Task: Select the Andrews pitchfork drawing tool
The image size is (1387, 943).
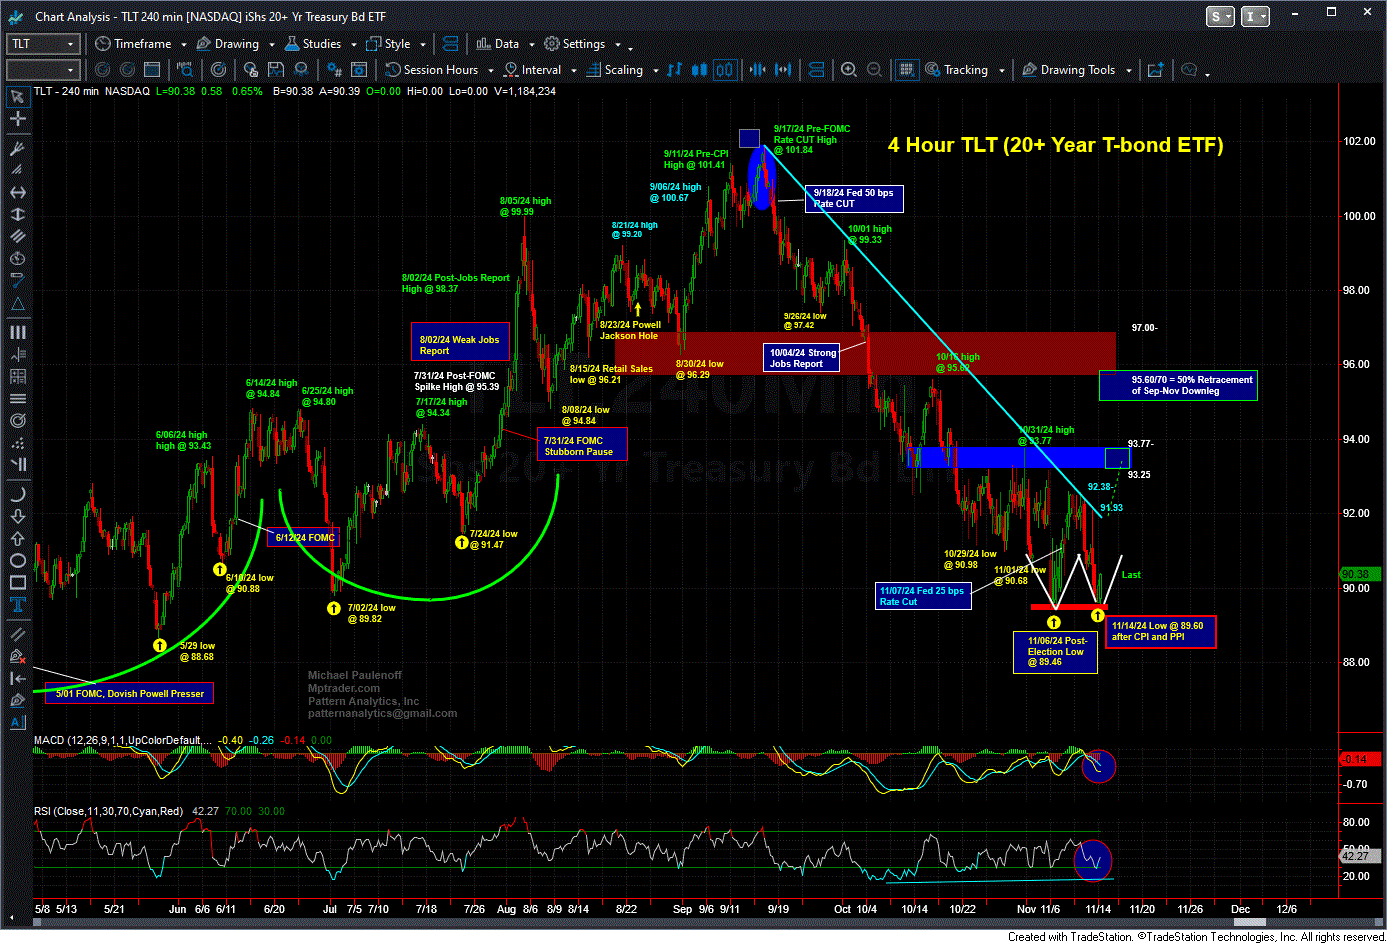Action: tap(17, 148)
